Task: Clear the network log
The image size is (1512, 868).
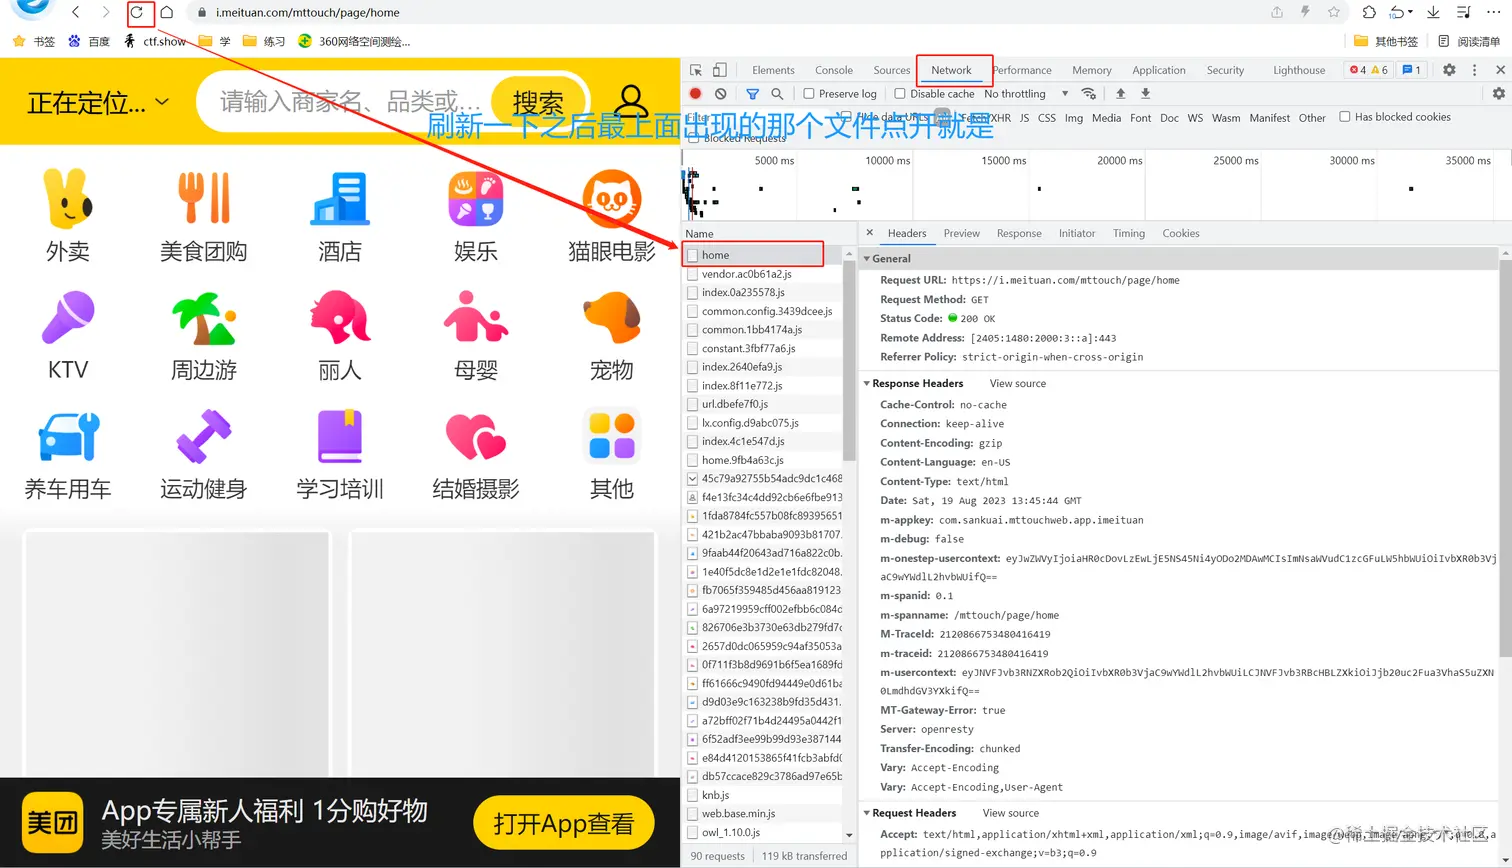Action: (721, 94)
